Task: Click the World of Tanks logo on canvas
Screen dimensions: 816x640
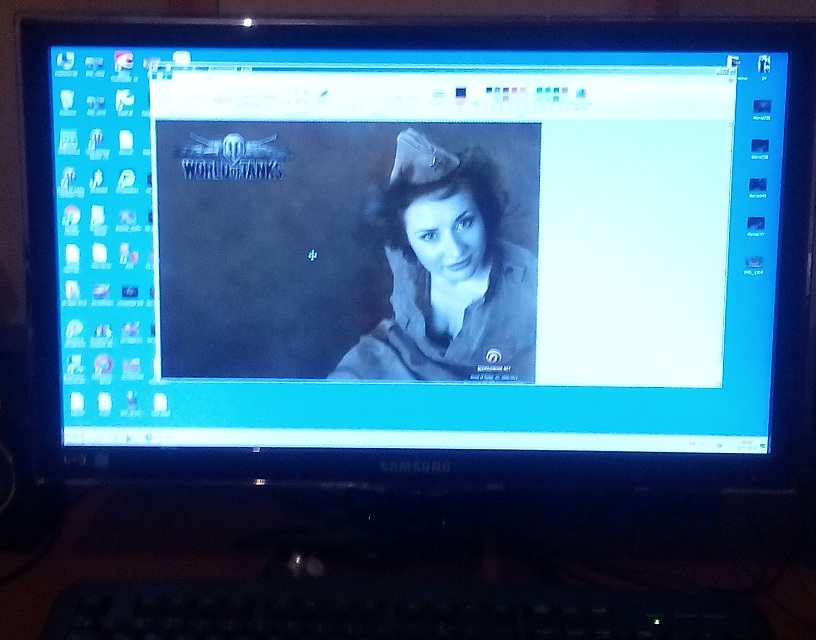Action: coord(232,157)
